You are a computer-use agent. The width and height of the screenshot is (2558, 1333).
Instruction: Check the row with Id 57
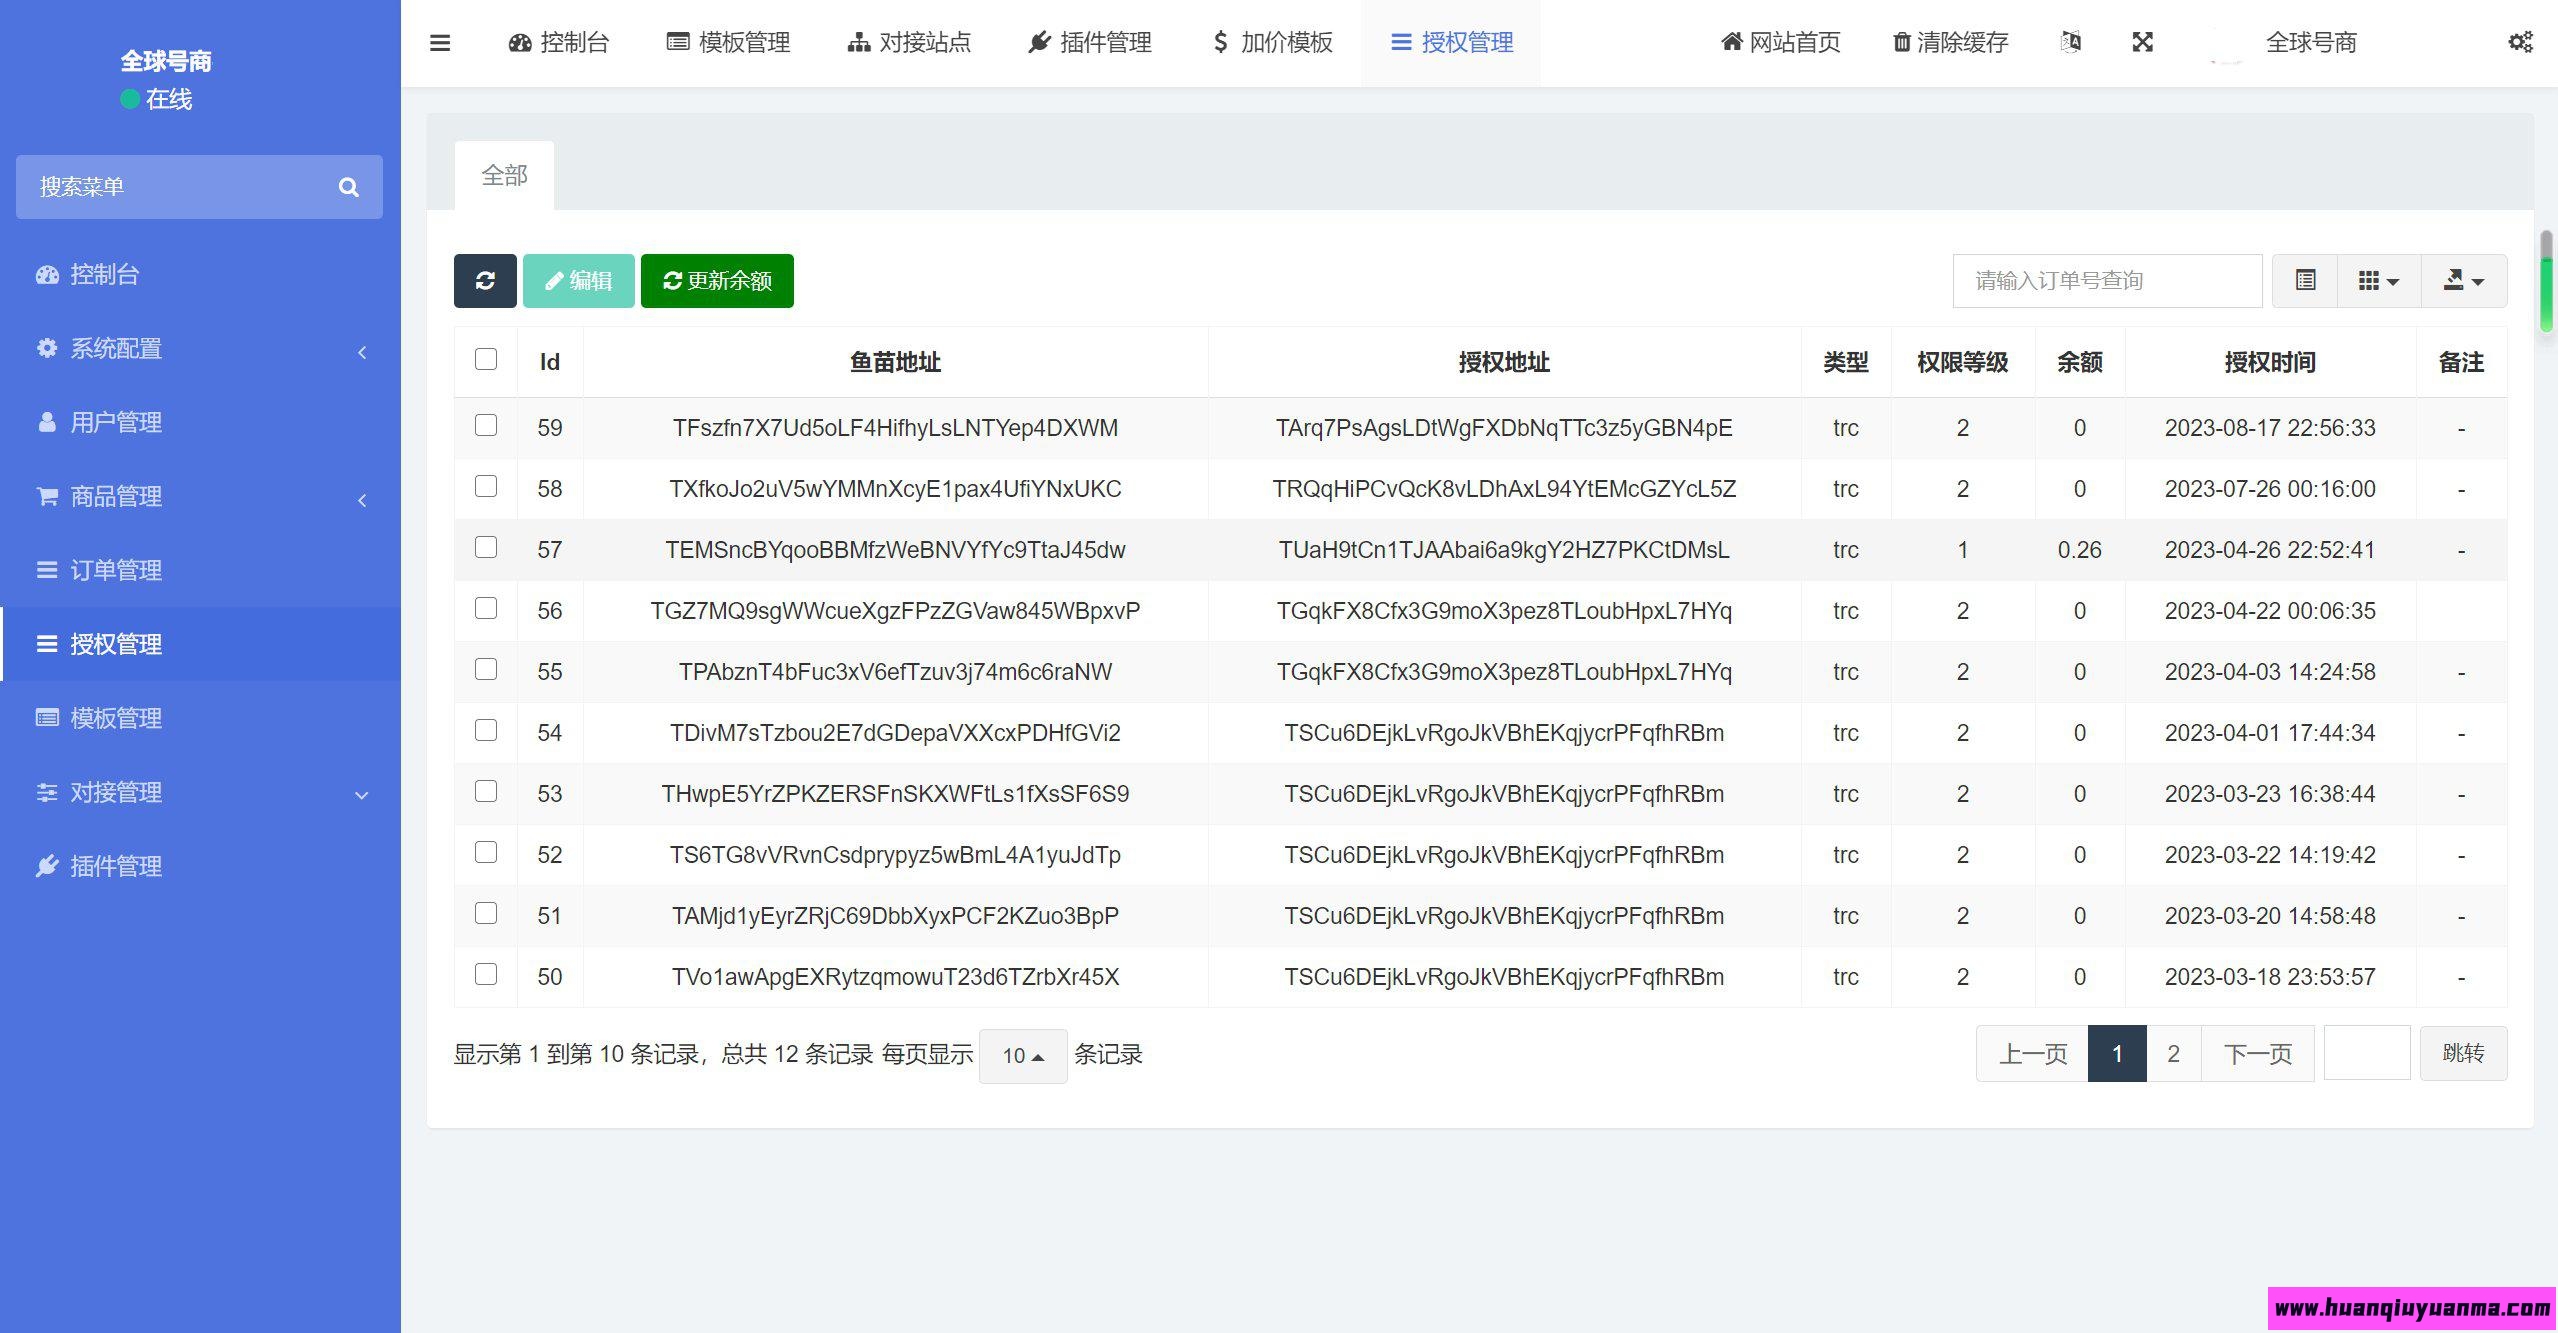486,547
